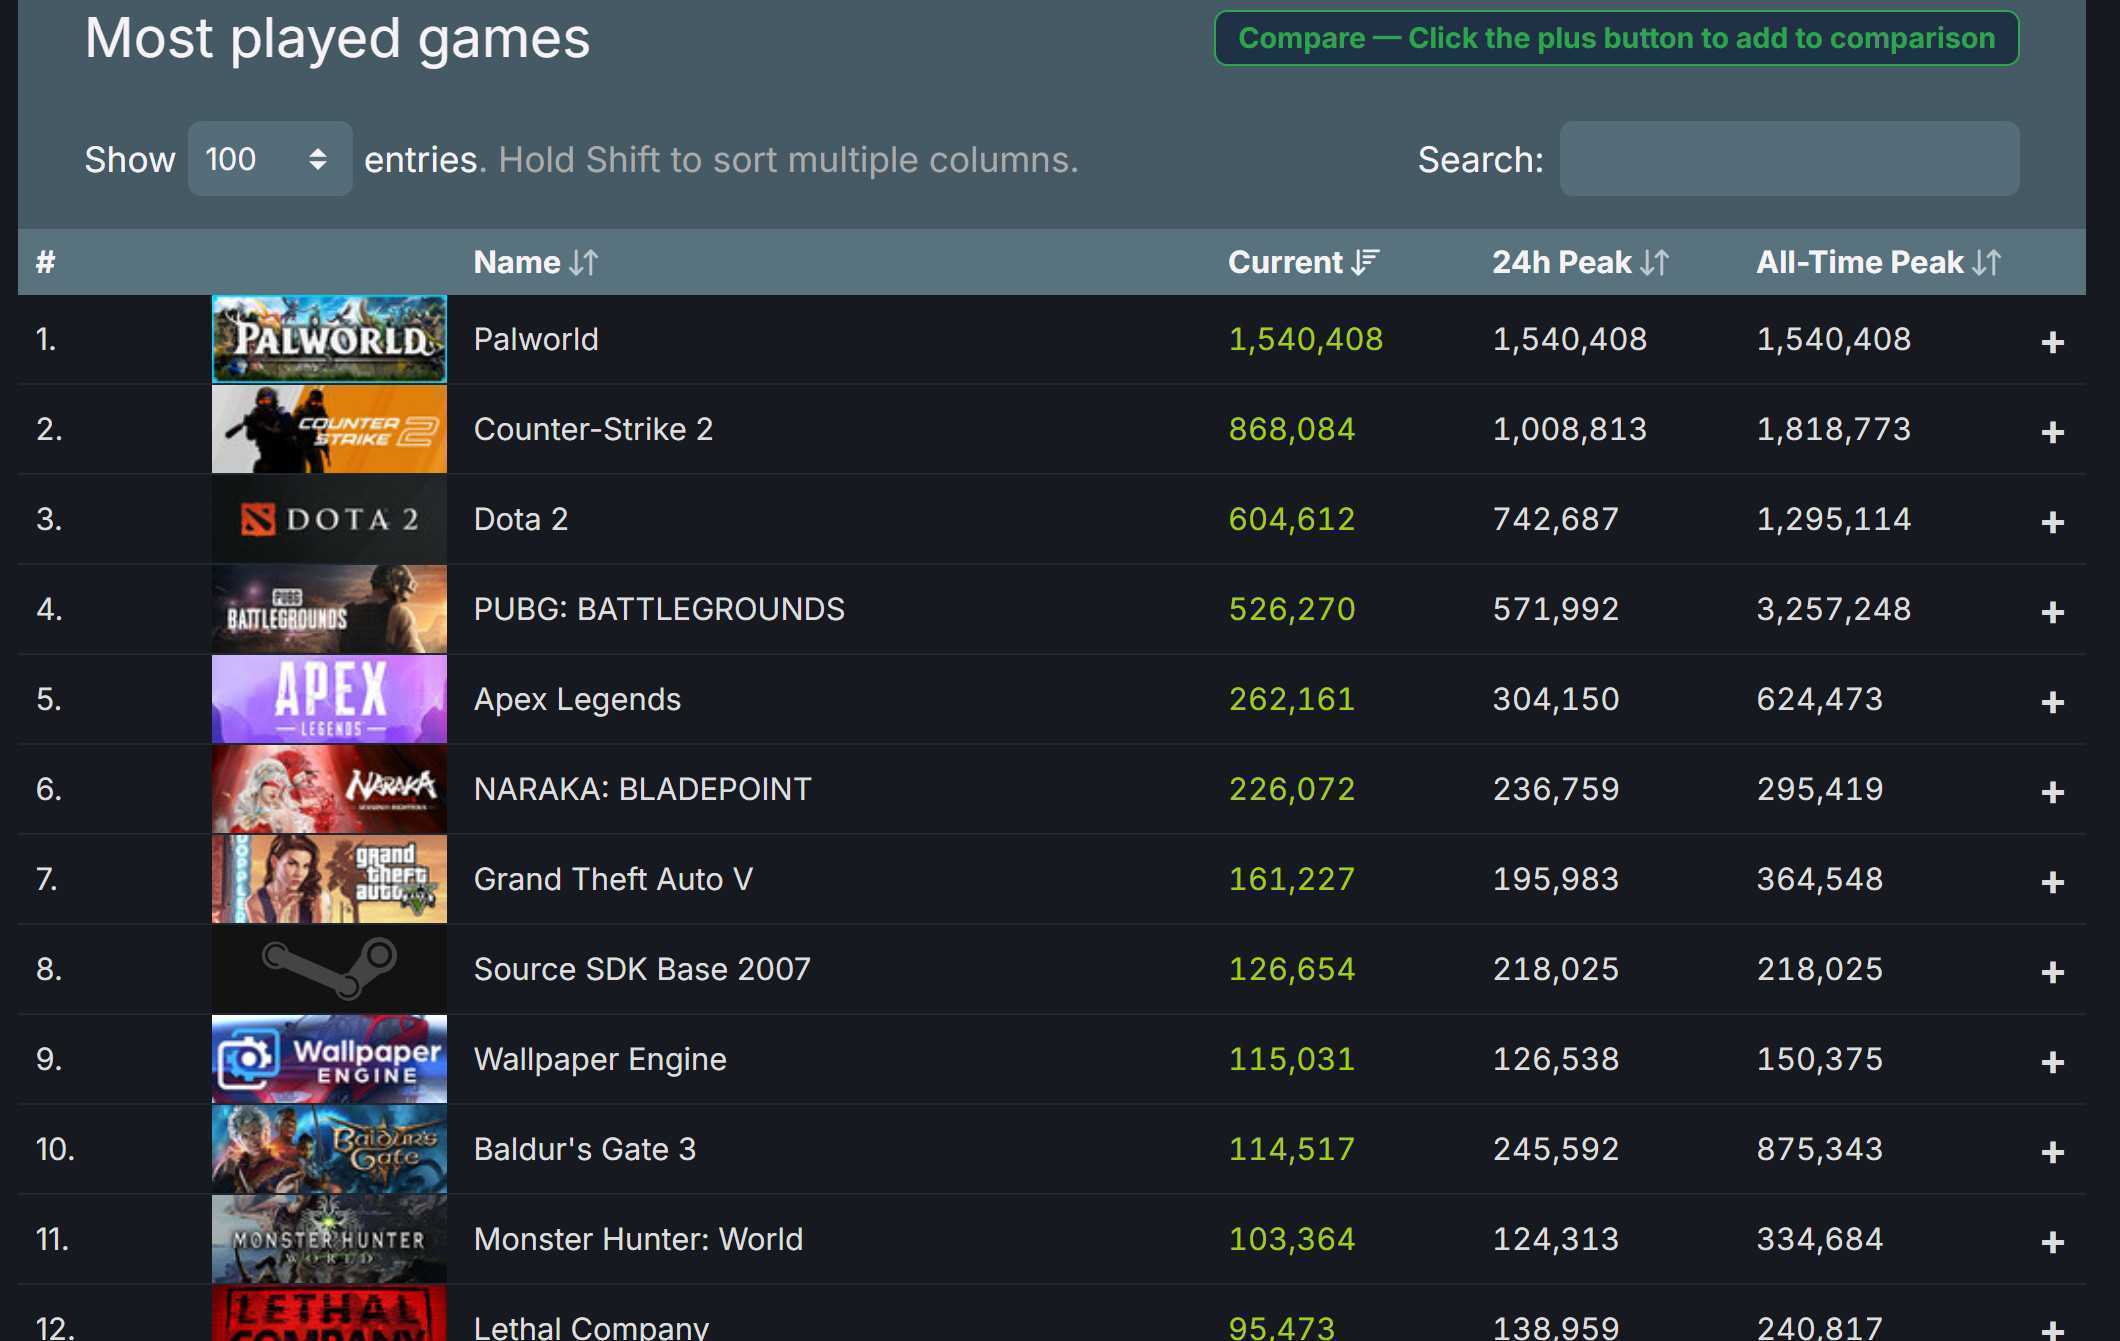Focus the Search input field

tap(1789, 159)
